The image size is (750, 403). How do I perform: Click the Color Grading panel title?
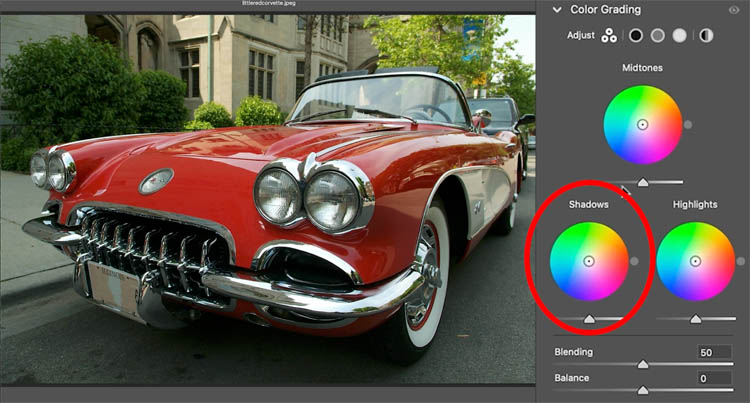coord(606,10)
